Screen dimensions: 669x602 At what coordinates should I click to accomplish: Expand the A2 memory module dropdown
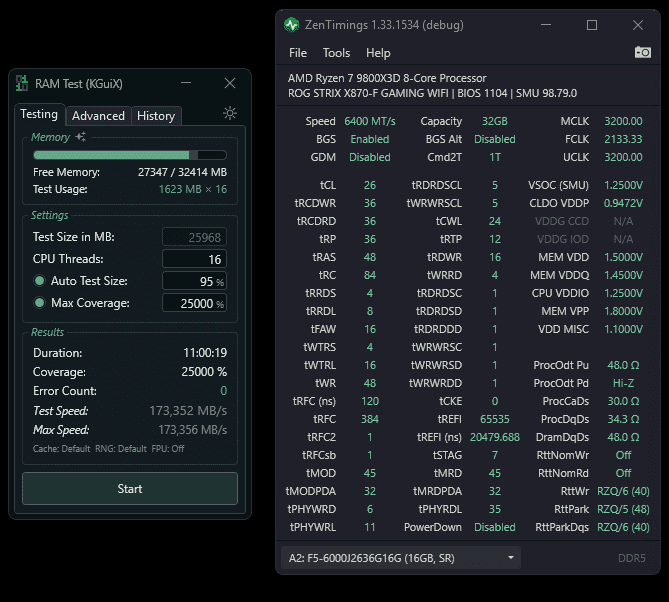point(401,558)
